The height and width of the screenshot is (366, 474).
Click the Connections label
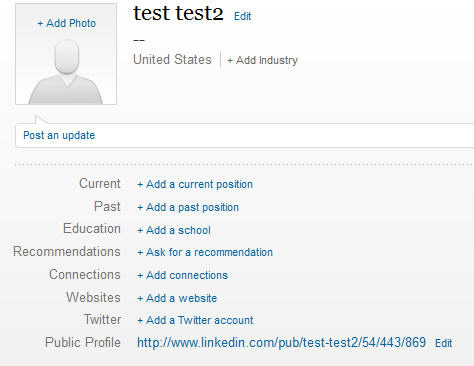85,275
